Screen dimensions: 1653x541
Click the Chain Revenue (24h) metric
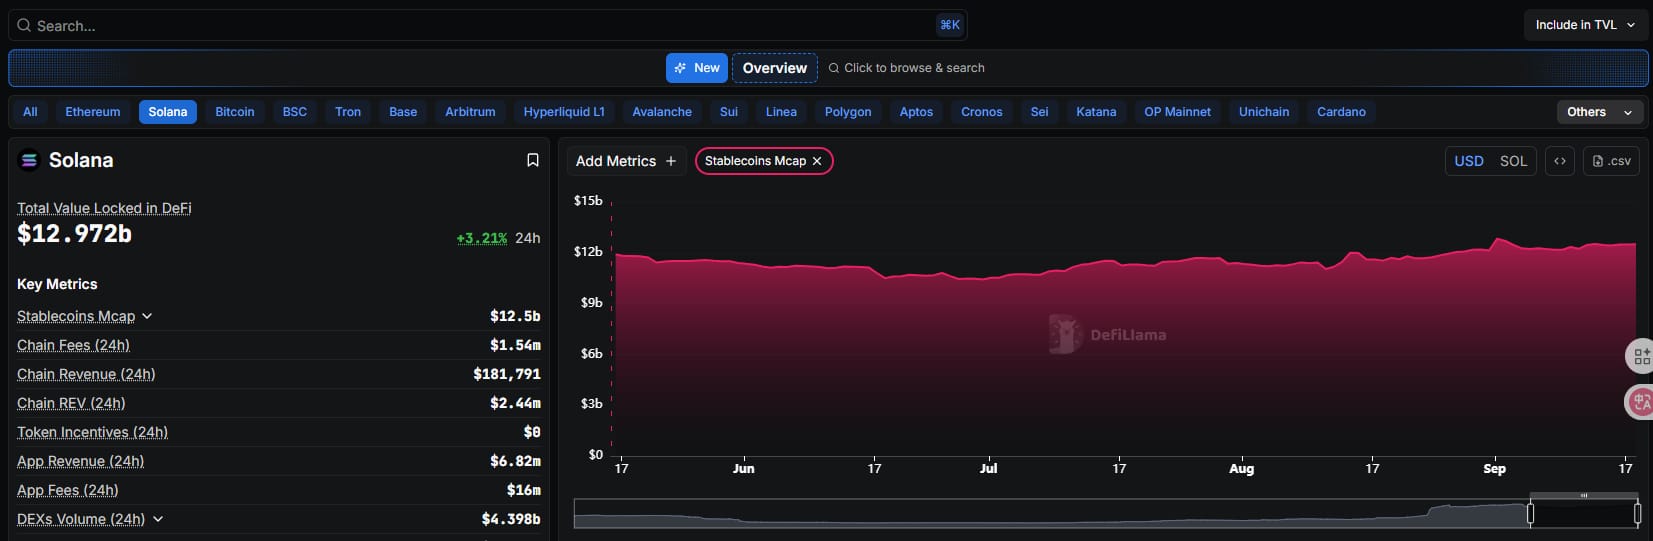click(86, 374)
